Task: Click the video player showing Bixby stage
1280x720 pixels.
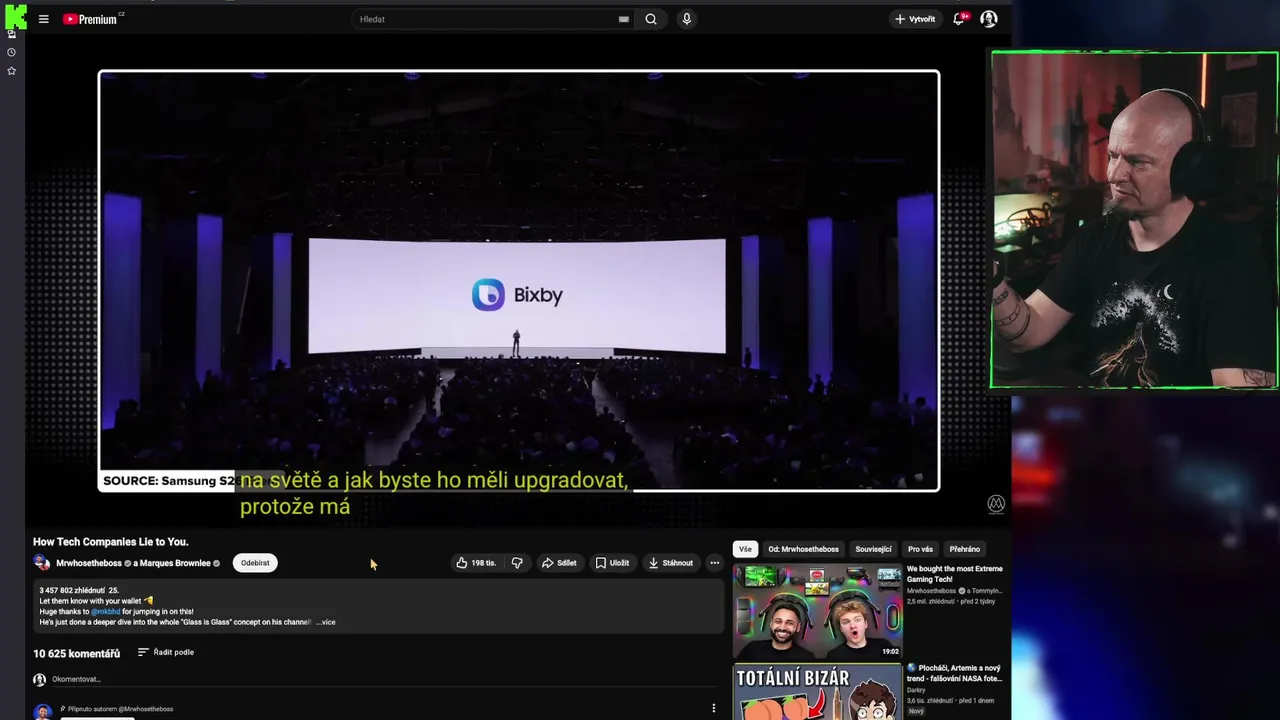Action: (518, 281)
